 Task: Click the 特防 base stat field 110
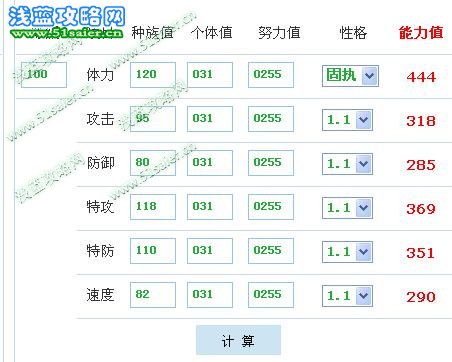153,251
